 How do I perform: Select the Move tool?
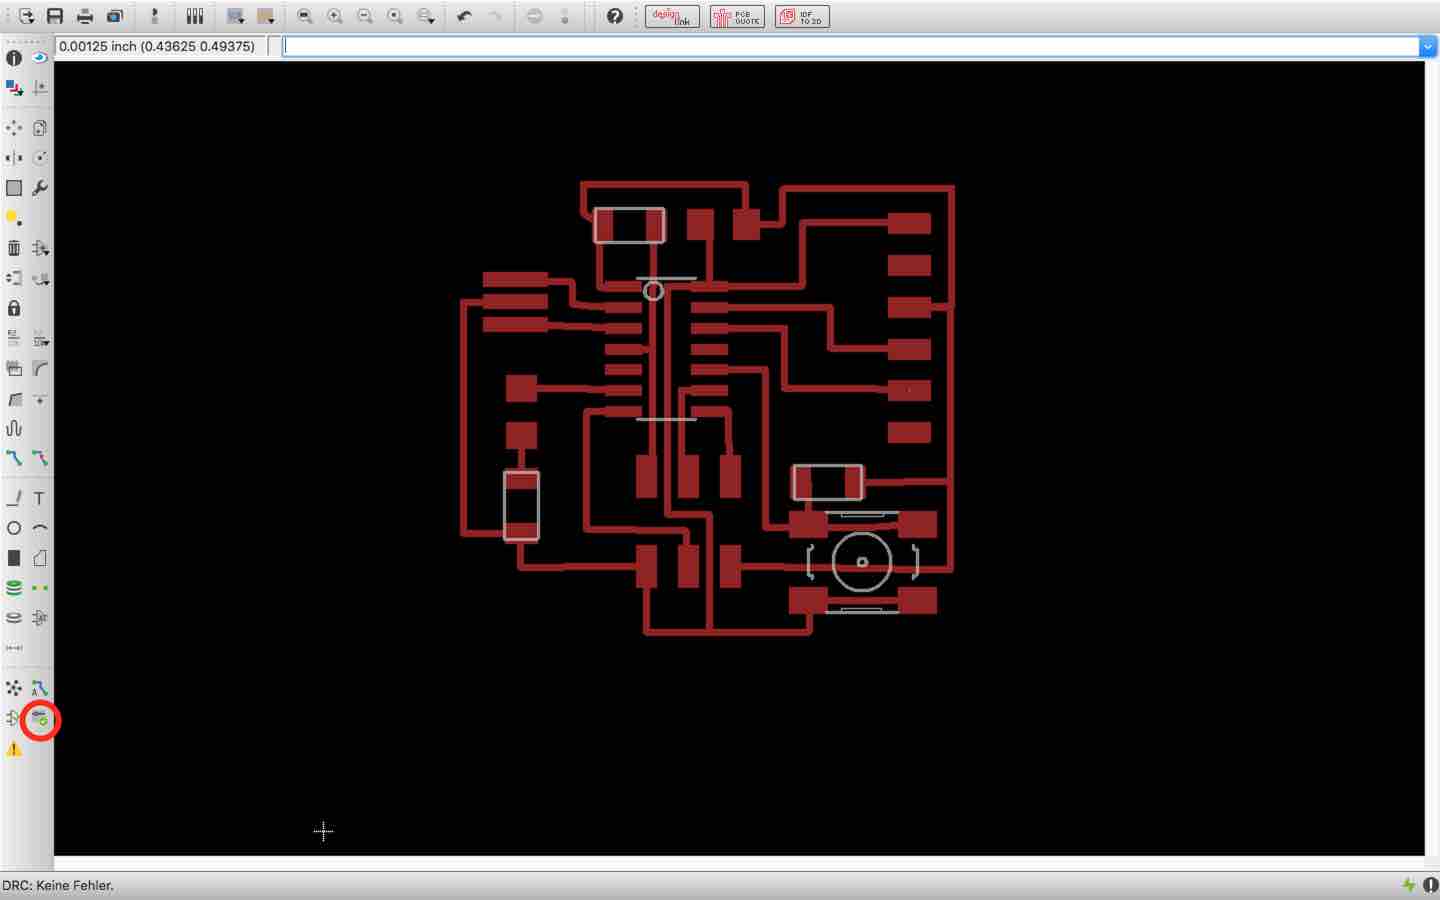pos(14,128)
